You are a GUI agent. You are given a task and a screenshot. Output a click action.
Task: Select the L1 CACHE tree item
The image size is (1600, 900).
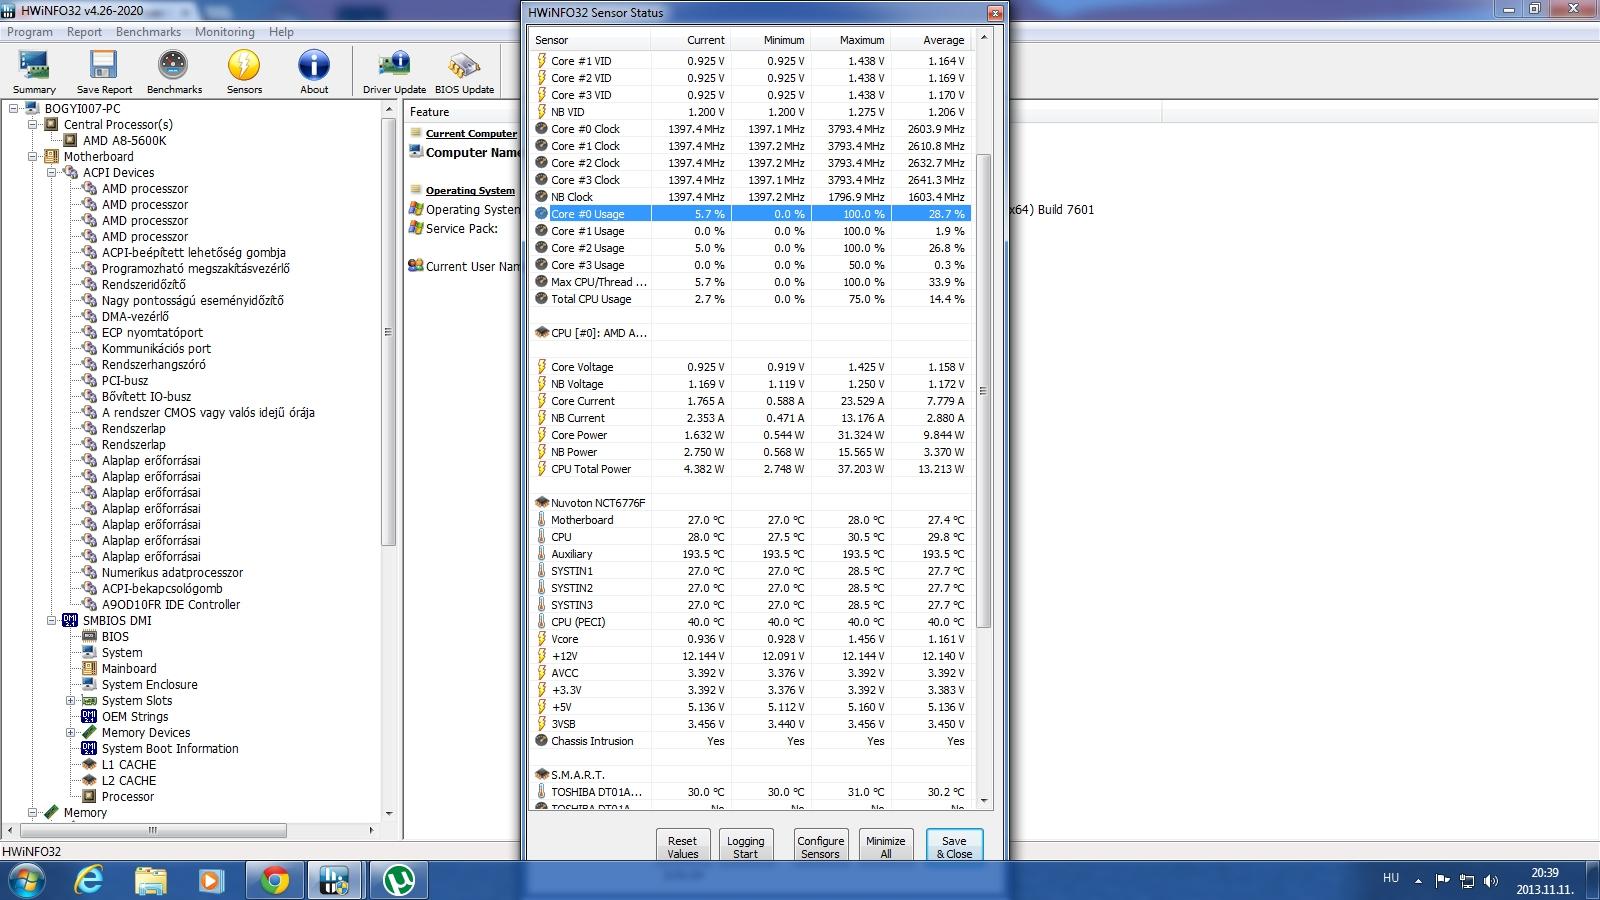click(x=129, y=765)
